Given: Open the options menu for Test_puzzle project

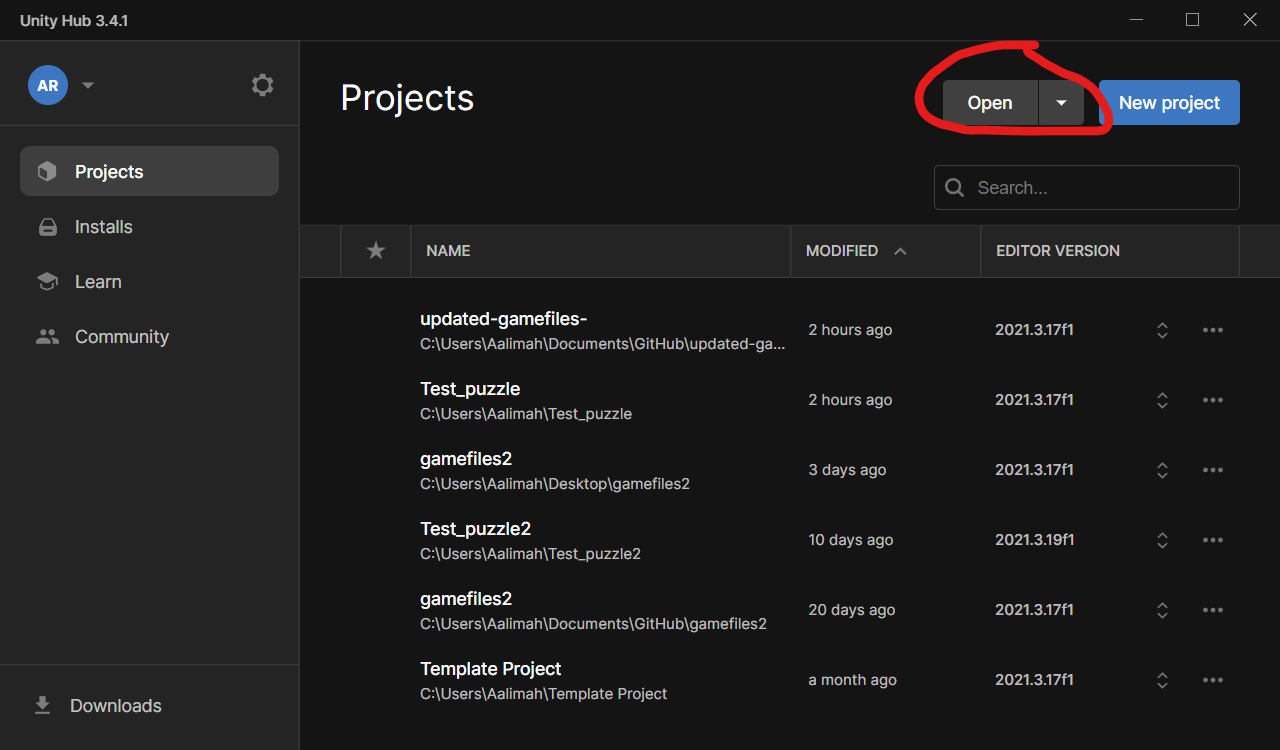Looking at the screenshot, I should [x=1212, y=399].
